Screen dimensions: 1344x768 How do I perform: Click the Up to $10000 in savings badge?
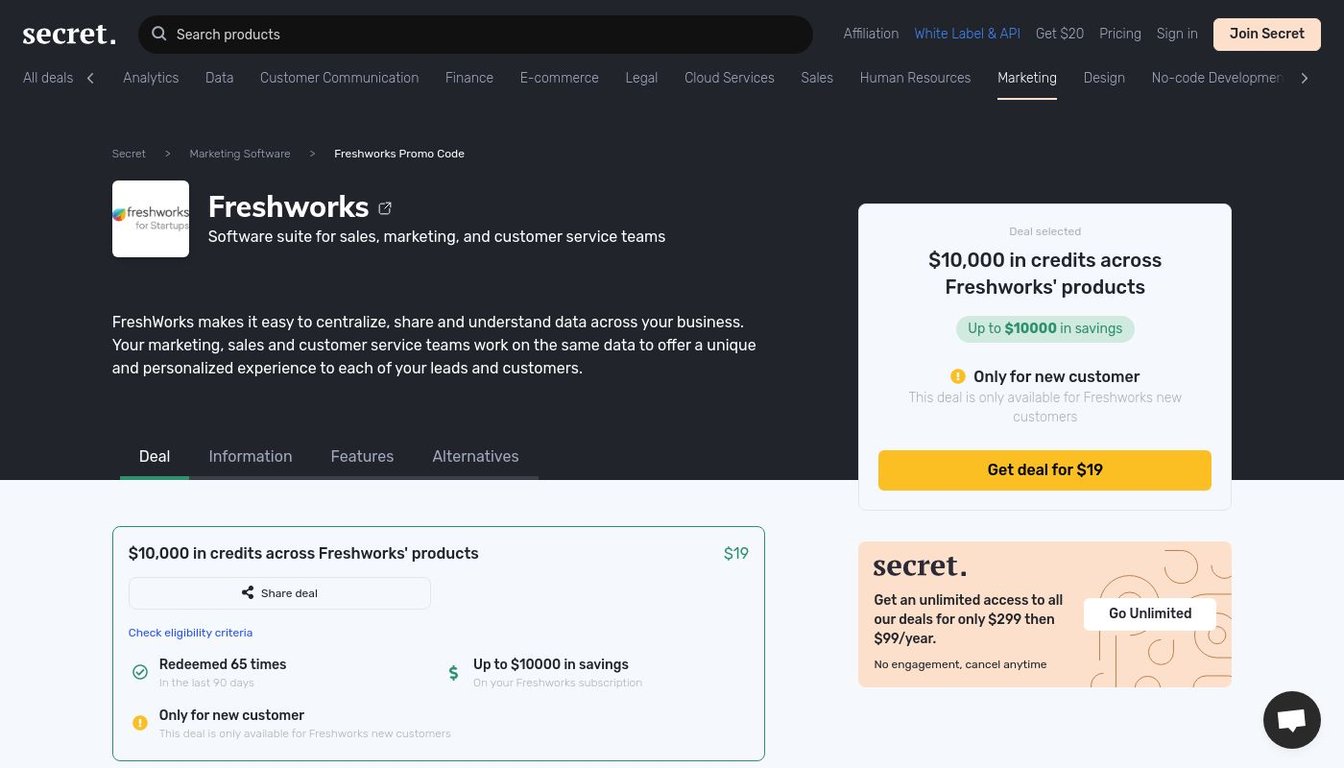pos(1045,328)
